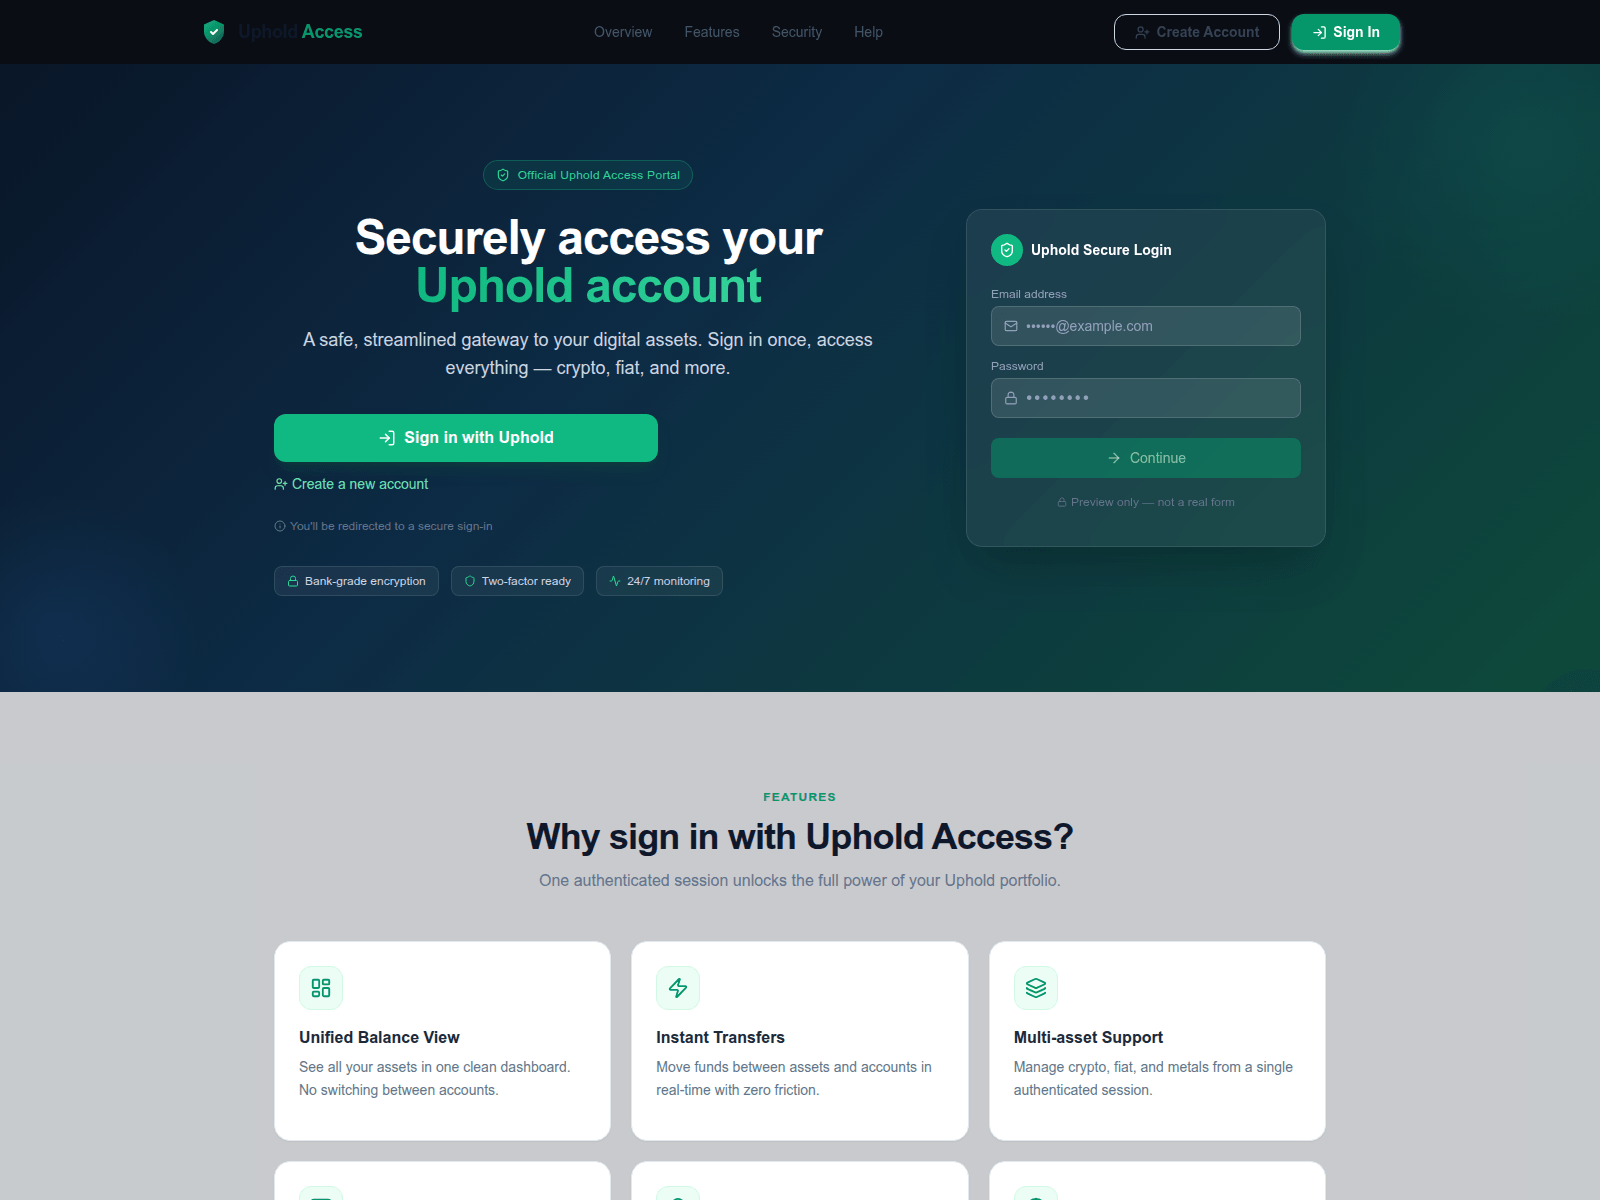Open the Security nav link
Screen dimensions: 1600x1200
point(797,32)
